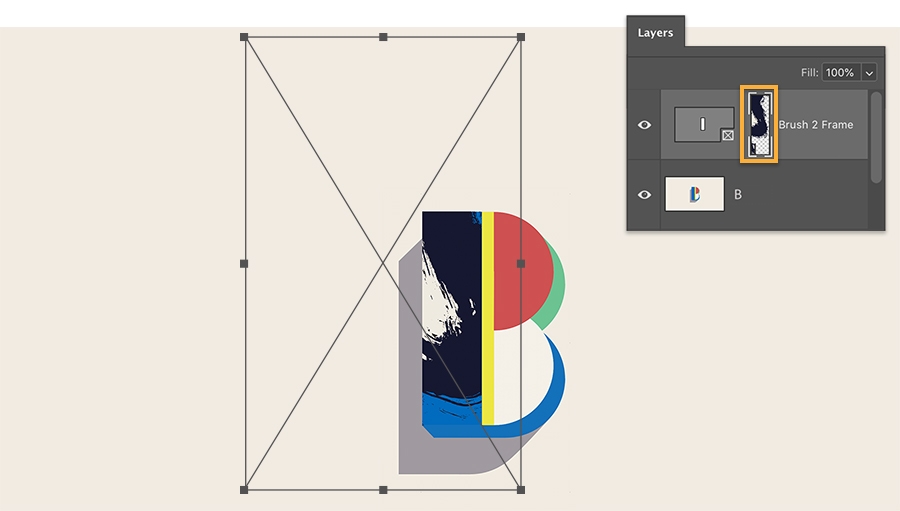
Task: Click the yellow vertical stripe in the artwork
Action: pyautogui.click(x=488, y=318)
